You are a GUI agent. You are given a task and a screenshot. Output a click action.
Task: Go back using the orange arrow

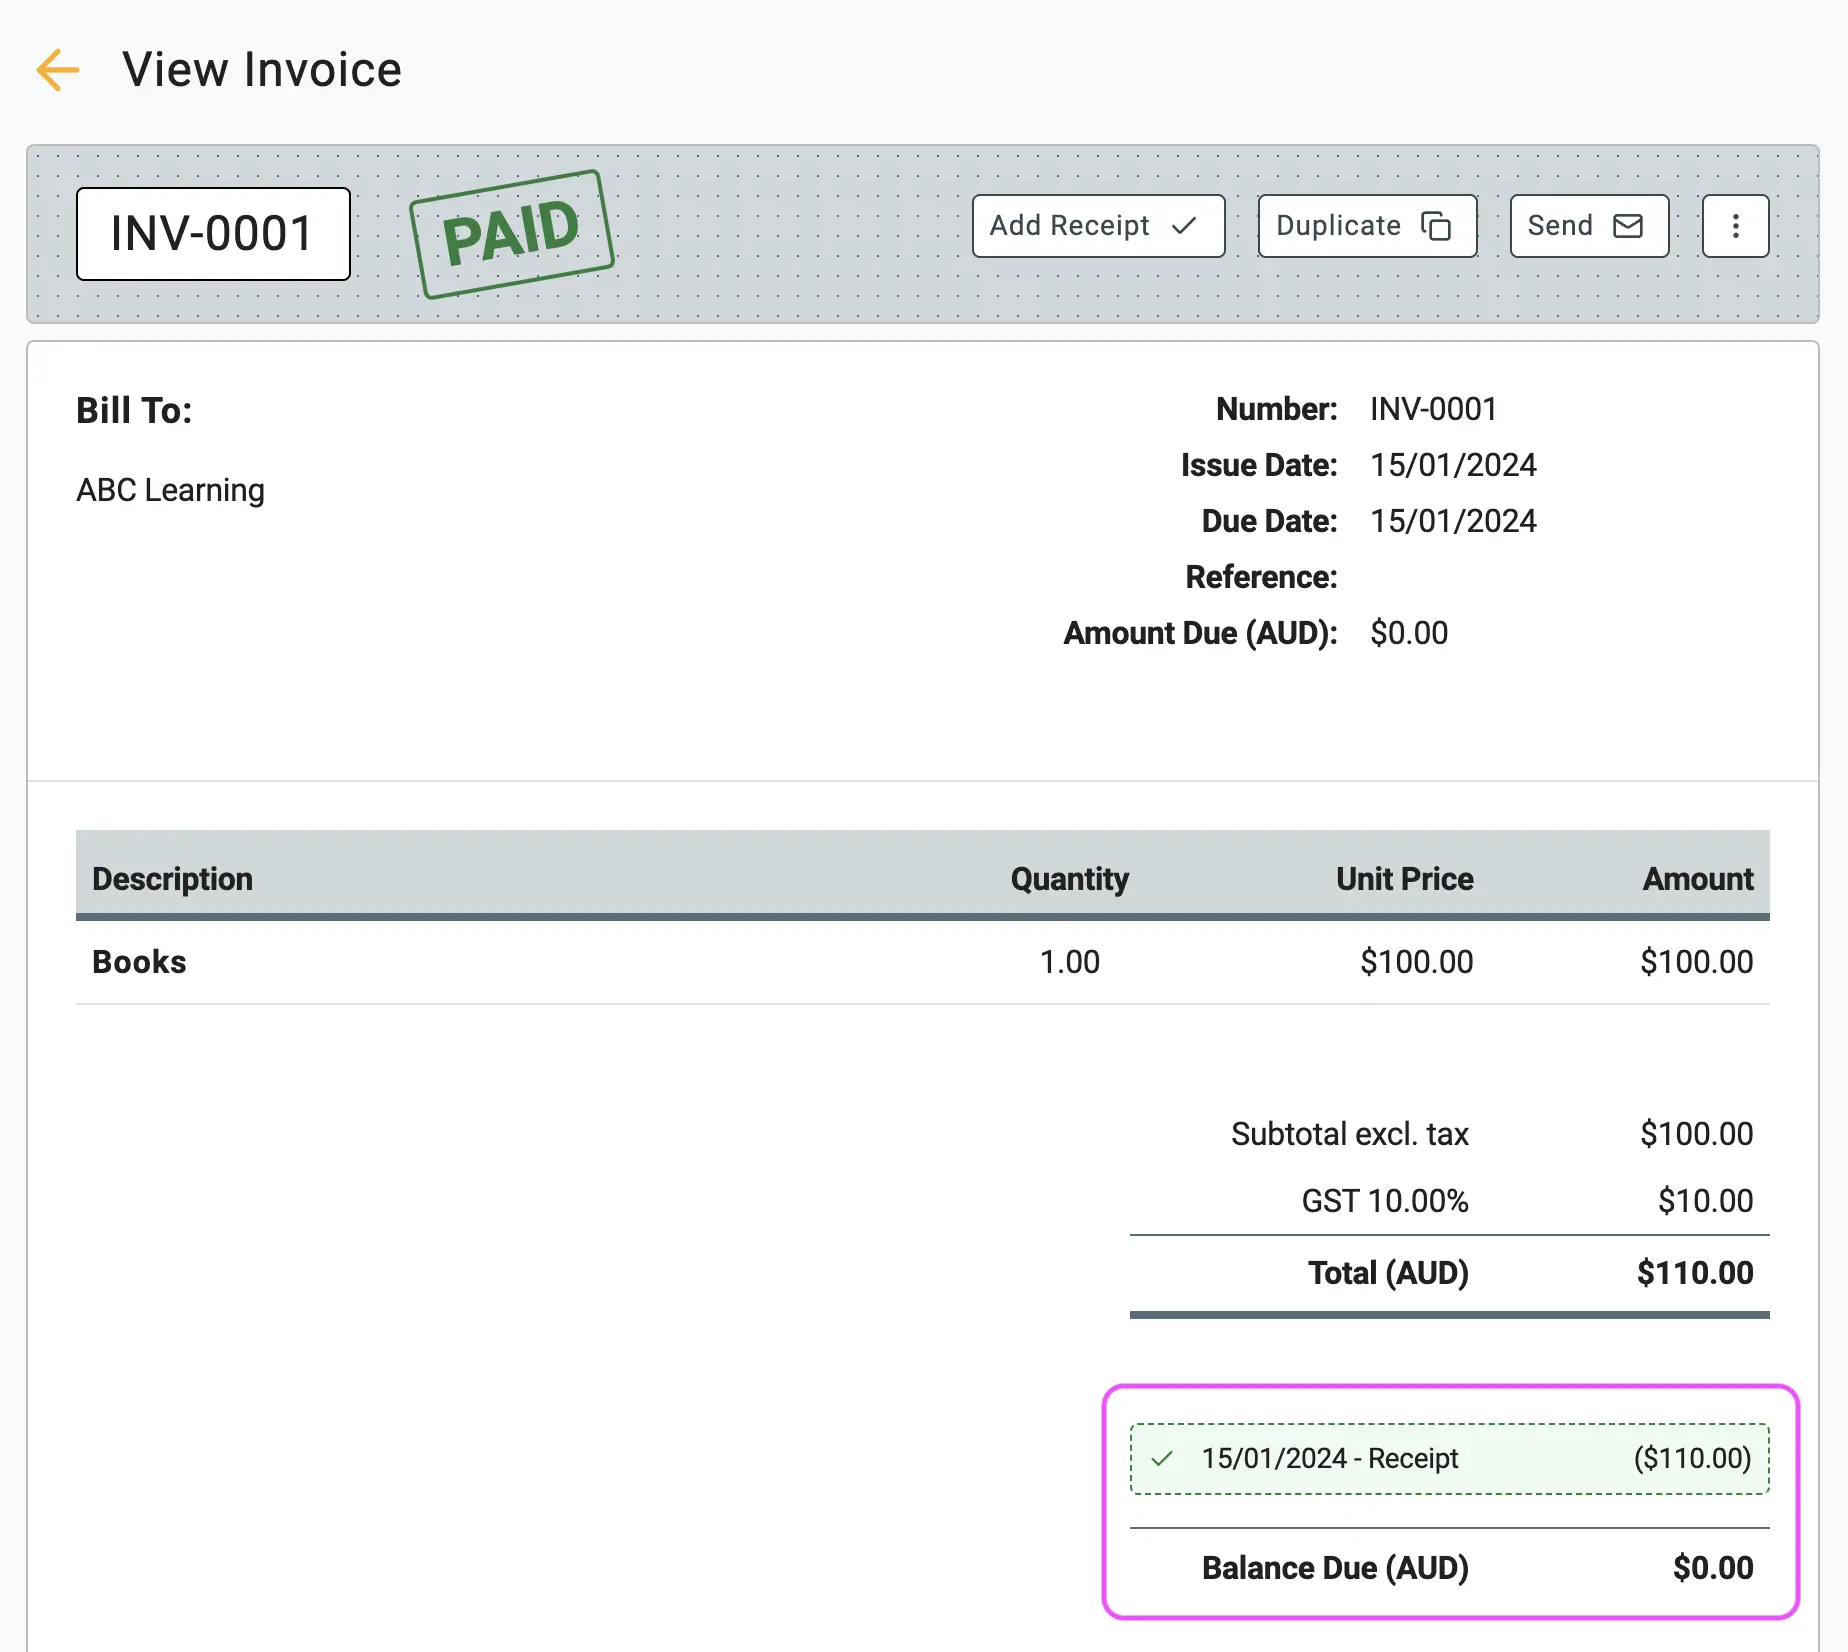(57, 70)
